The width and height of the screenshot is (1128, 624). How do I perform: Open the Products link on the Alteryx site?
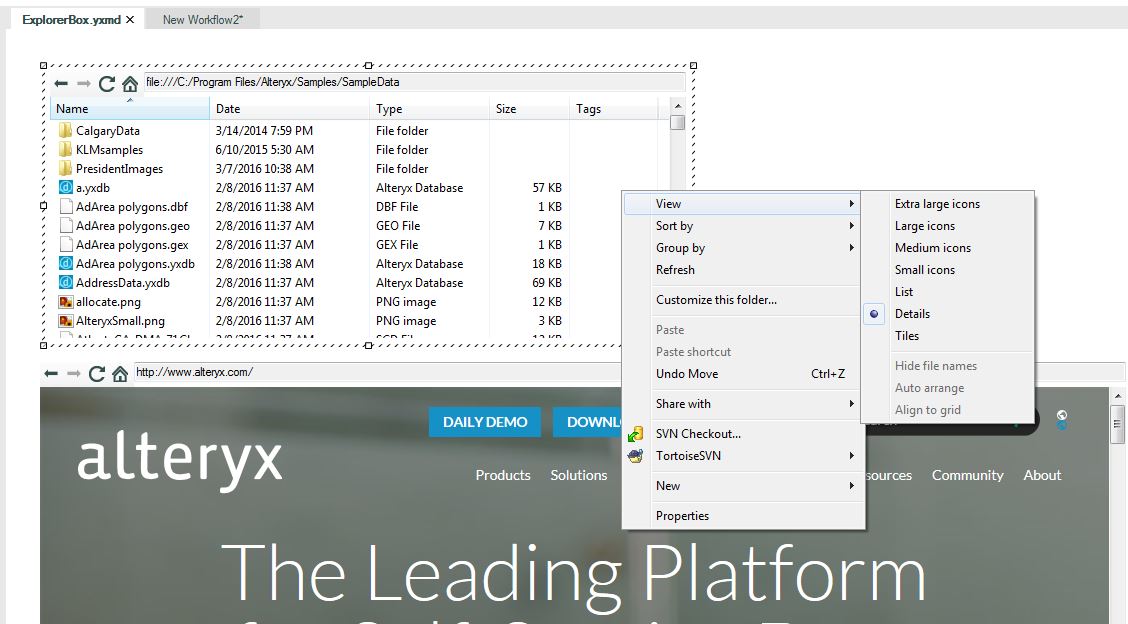coord(503,475)
